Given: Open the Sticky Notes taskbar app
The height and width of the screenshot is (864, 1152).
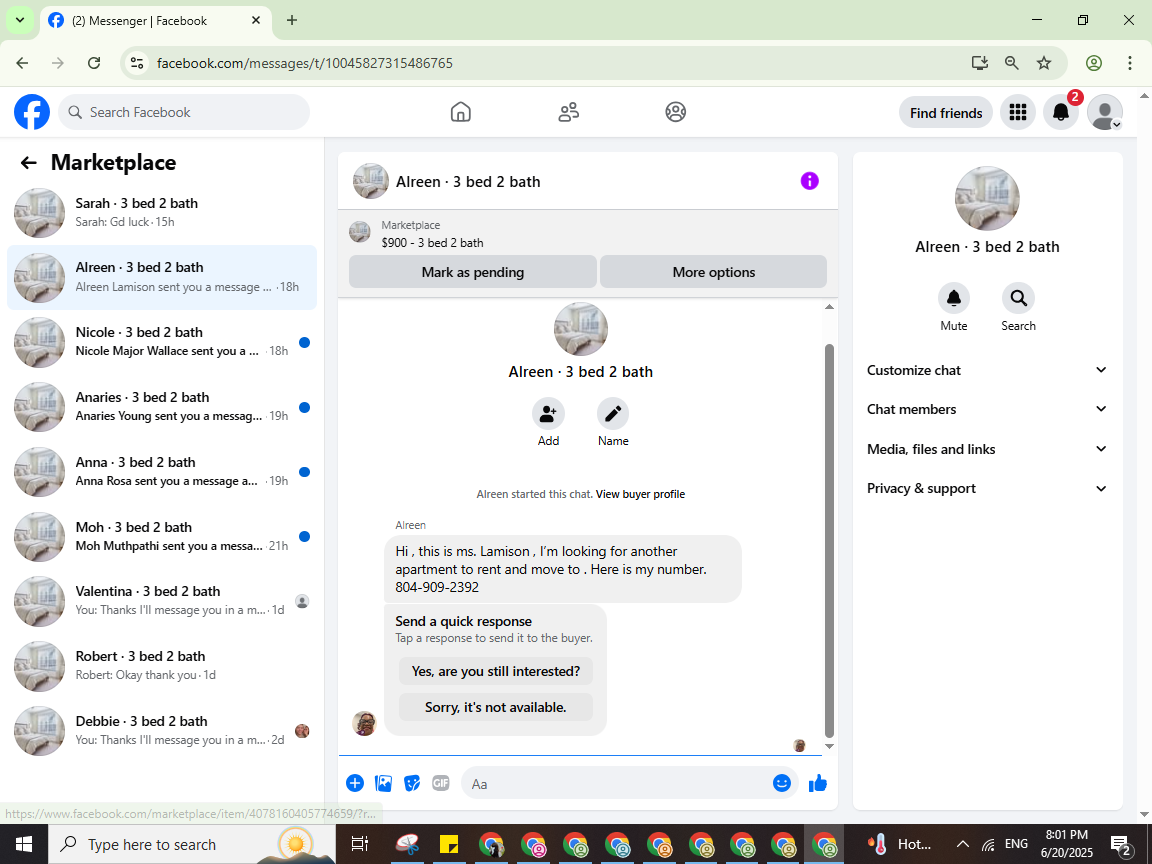Looking at the screenshot, I should (x=449, y=844).
